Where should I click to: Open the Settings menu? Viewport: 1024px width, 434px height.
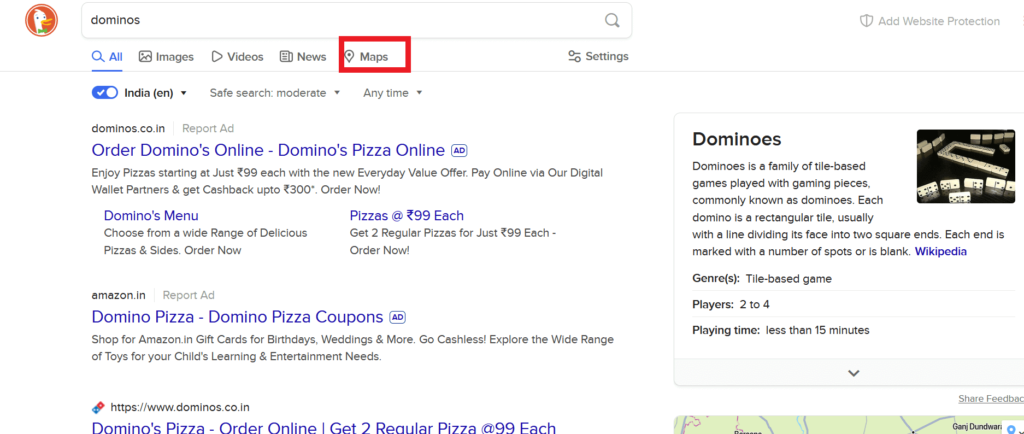(x=598, y=56)
